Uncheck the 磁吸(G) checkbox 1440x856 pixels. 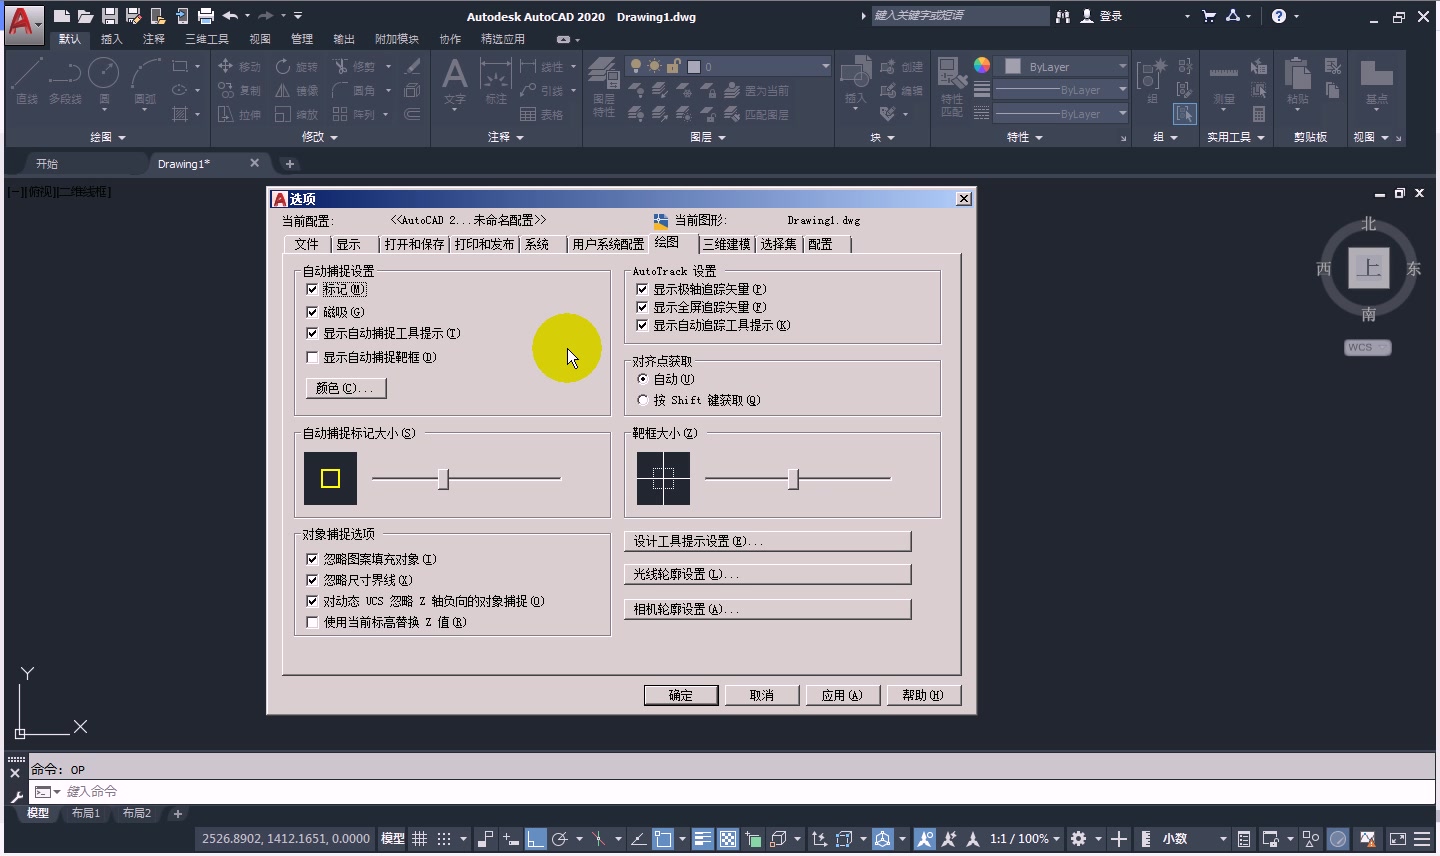312,312
